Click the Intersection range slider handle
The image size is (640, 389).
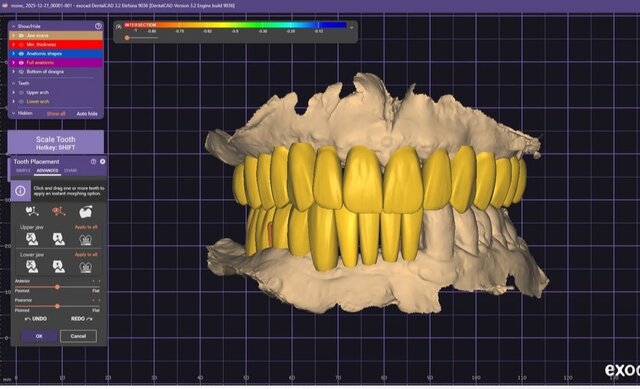(127, 38)
